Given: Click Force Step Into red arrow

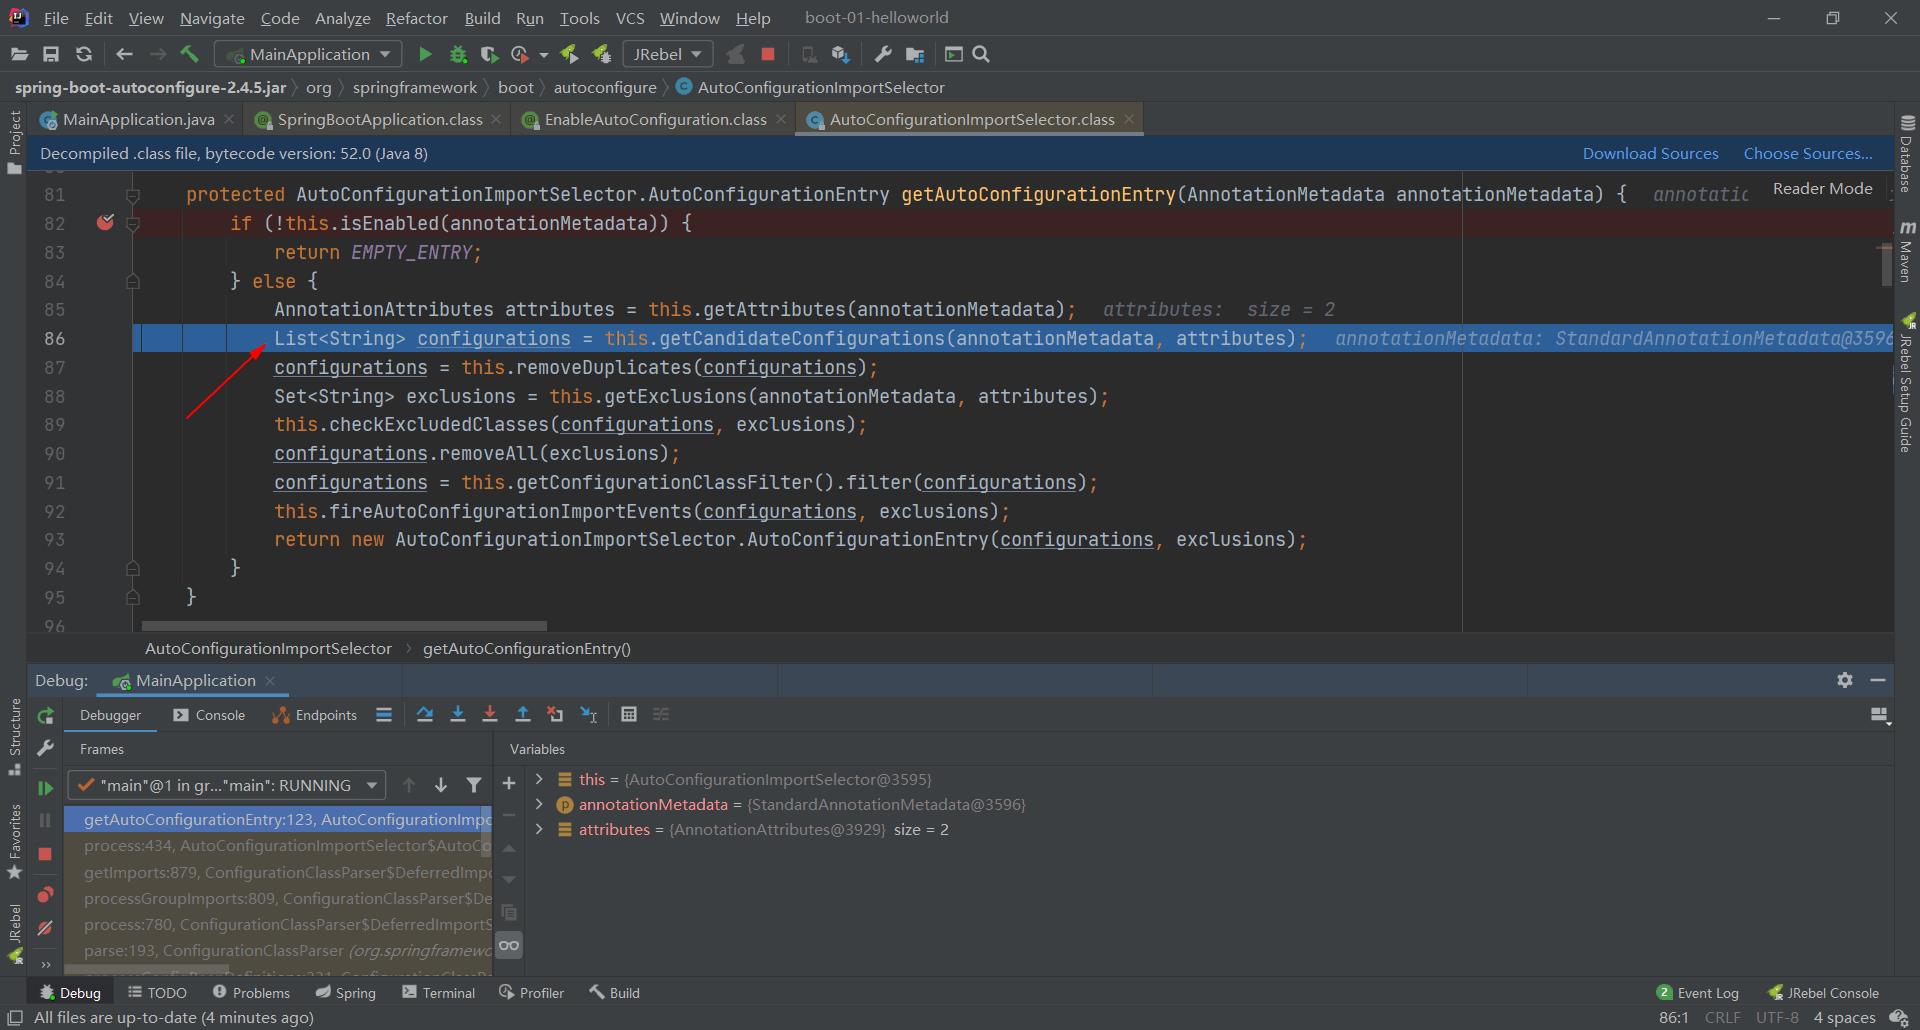Looking at the screenshot, I should tap(490, 714).
